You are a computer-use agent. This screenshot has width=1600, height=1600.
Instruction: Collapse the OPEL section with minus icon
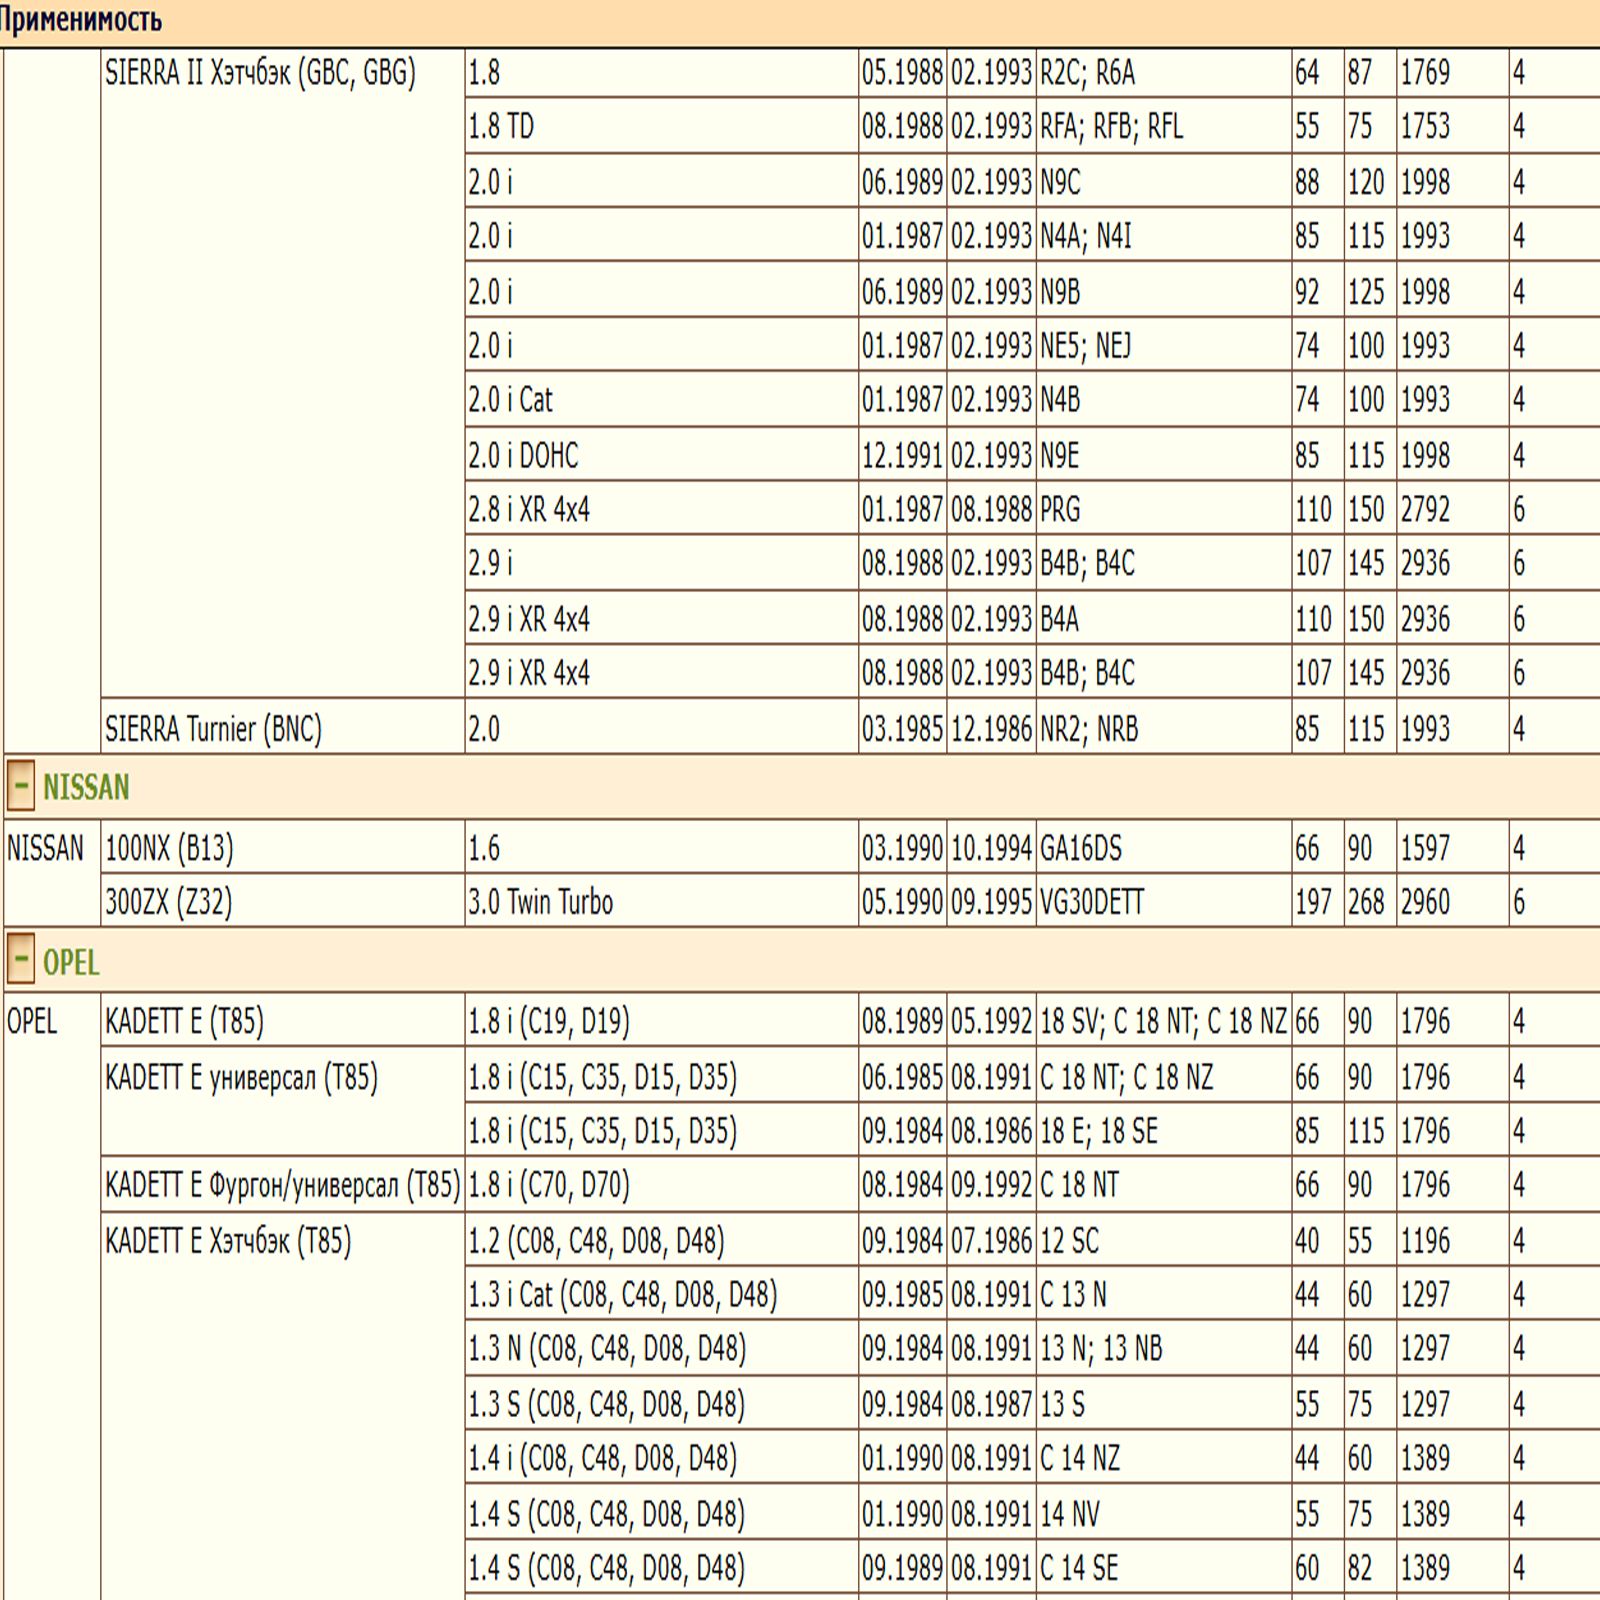click(21, 960)
